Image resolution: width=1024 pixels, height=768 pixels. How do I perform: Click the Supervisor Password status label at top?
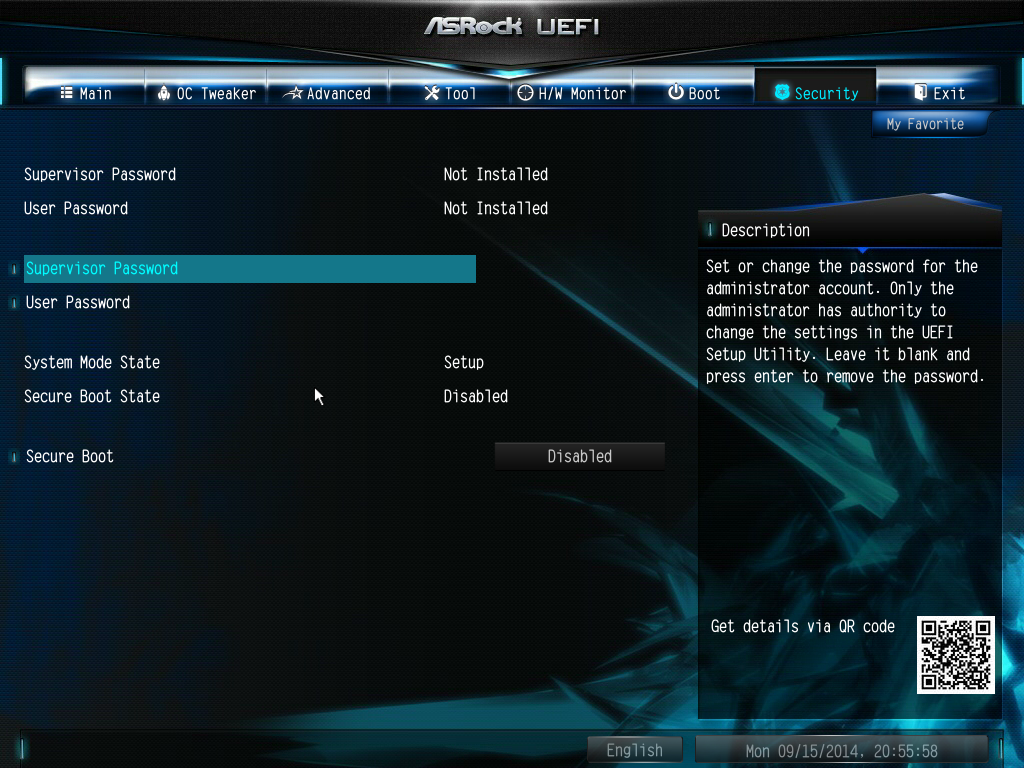[100, 174]
